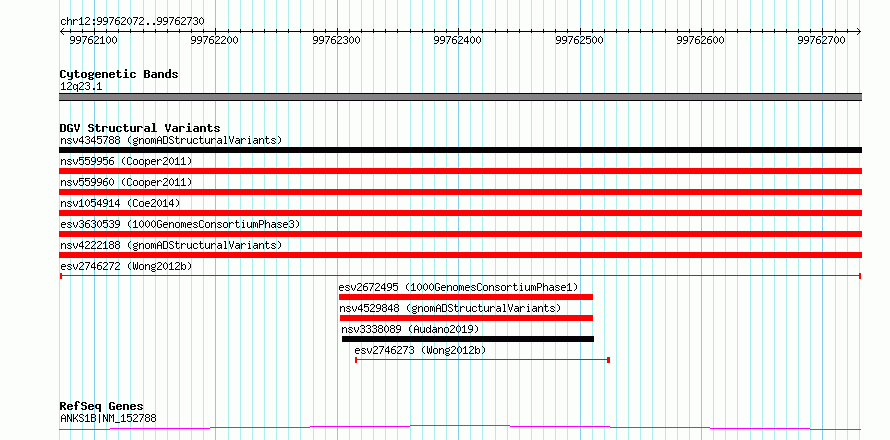Select the red nsv559956 variant bar

460,171
